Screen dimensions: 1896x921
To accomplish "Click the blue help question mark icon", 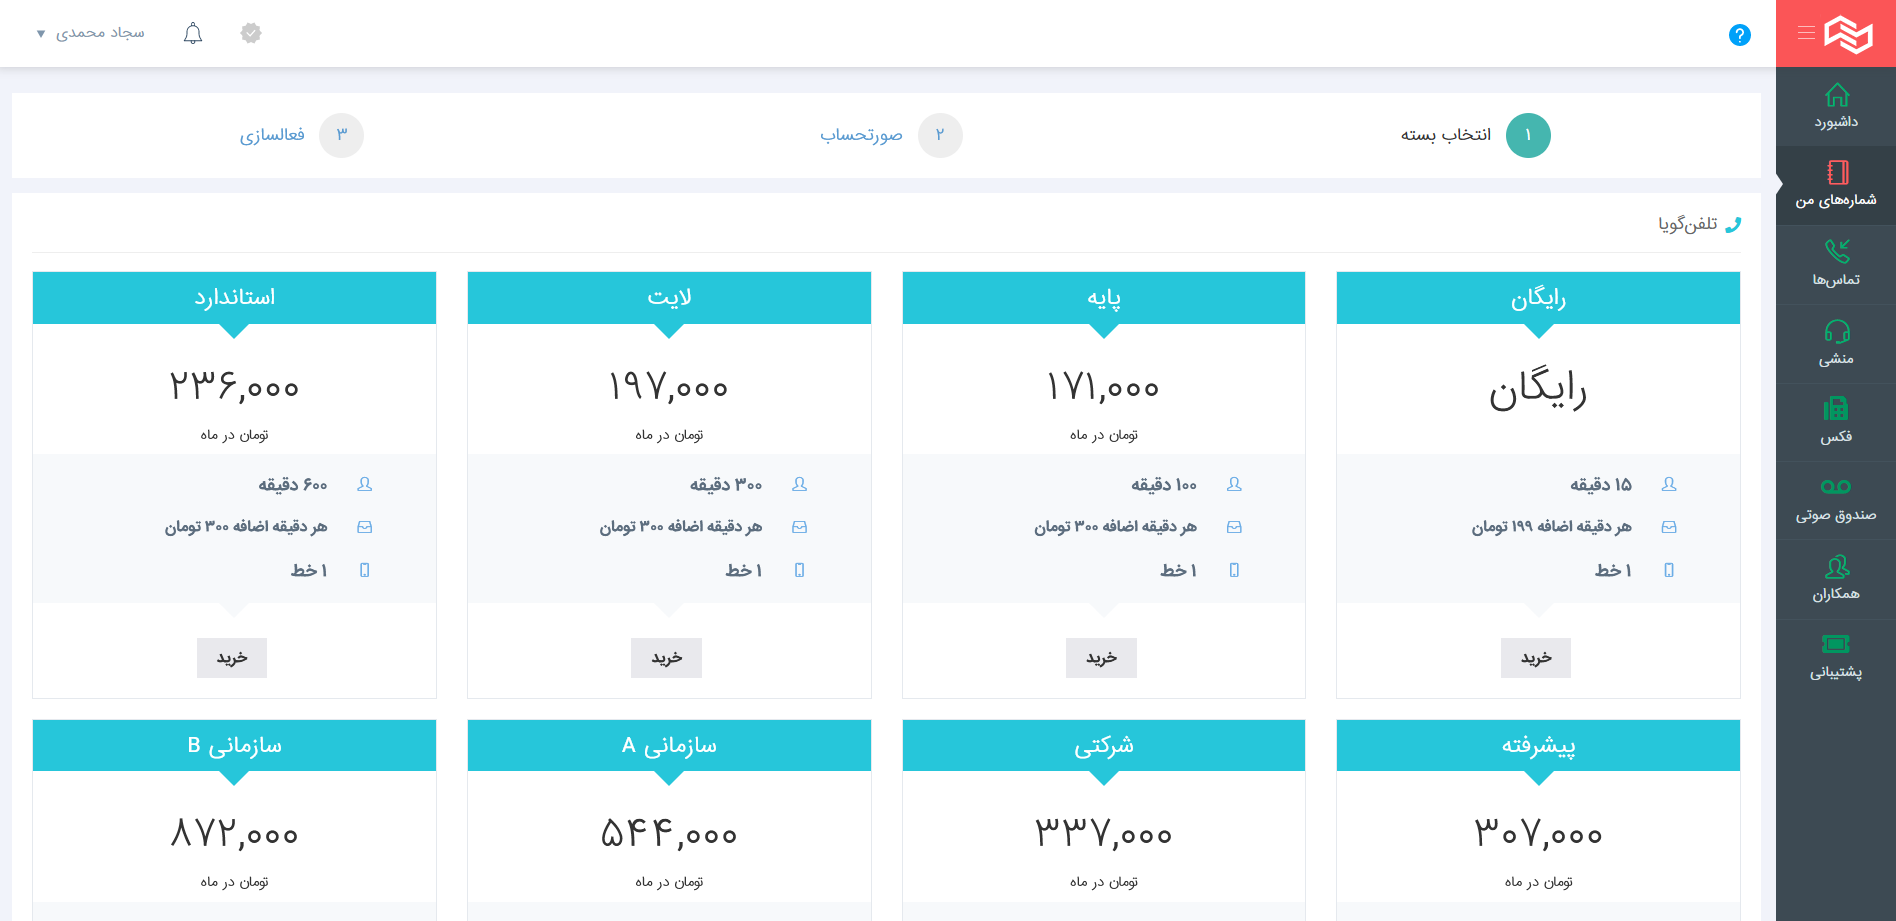I will coord(1739,35).
